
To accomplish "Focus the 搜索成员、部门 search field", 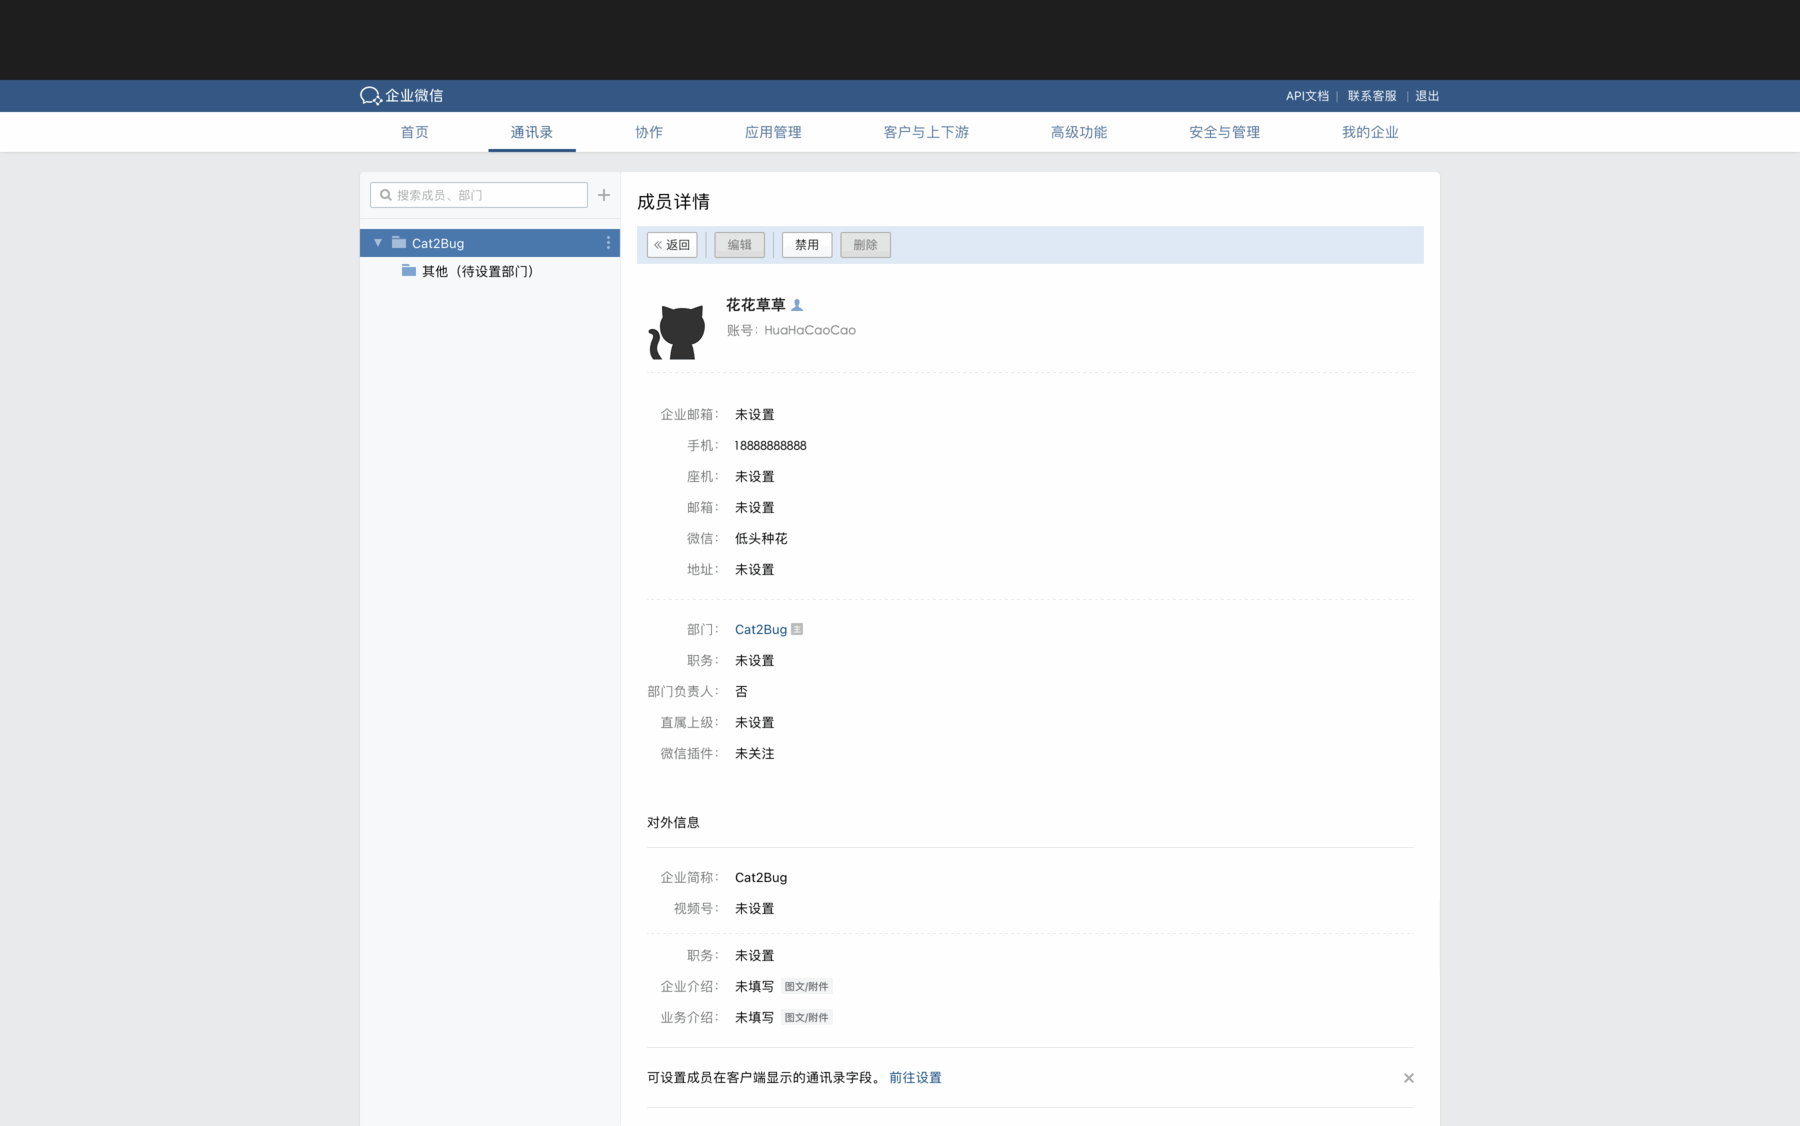I will tap(479, 195).
